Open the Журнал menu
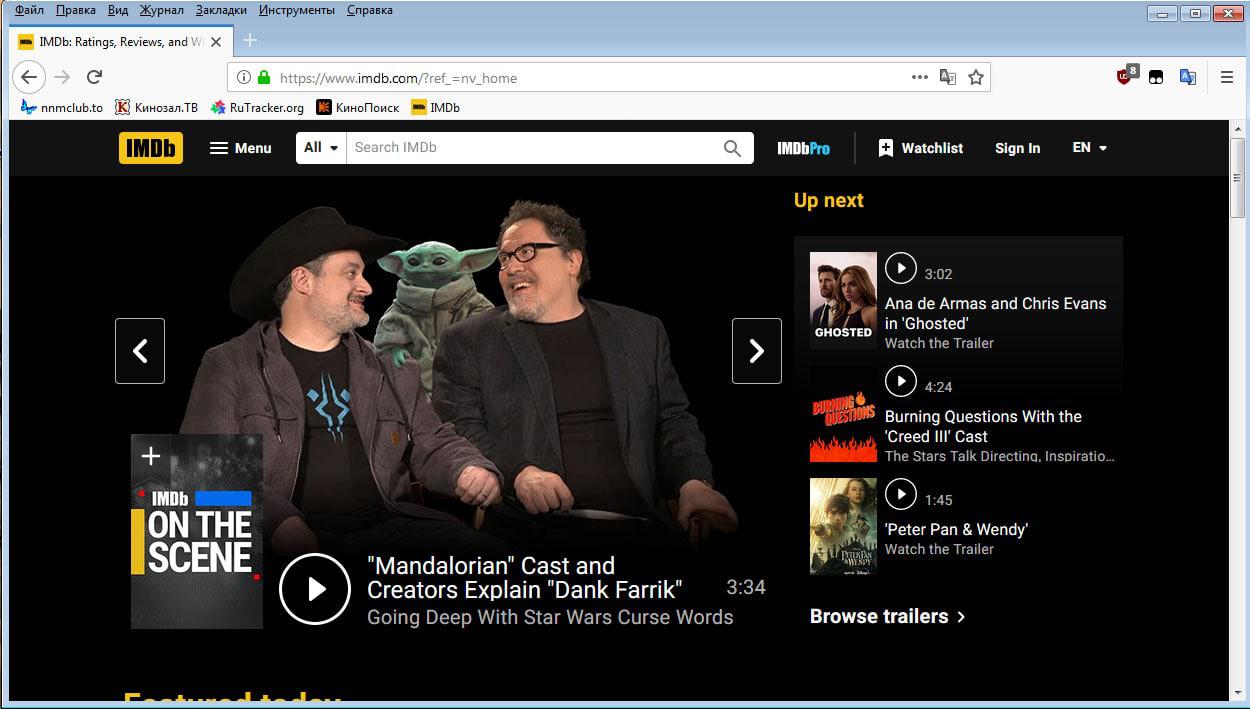Viewport: 1250px width, 709px height. click(161, 10)
